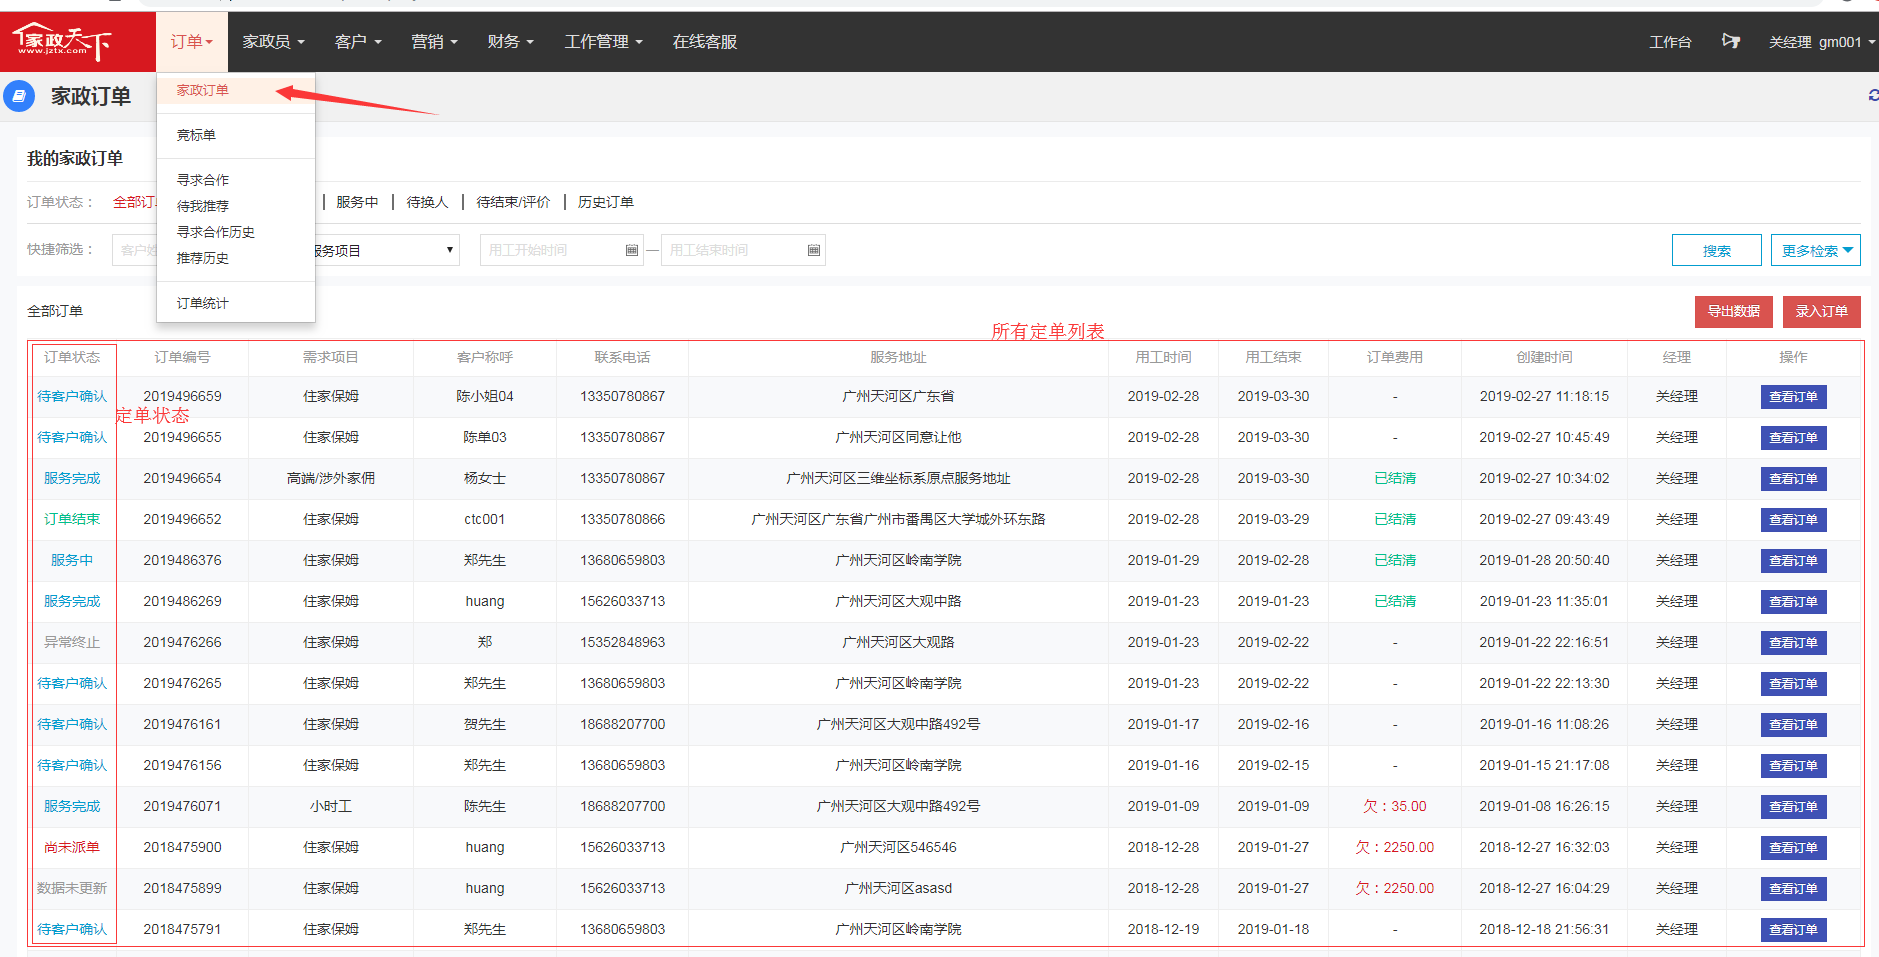Expand the 客户 menu
The width and height of the screenshot is (1879, 957).
click(358, 41)
